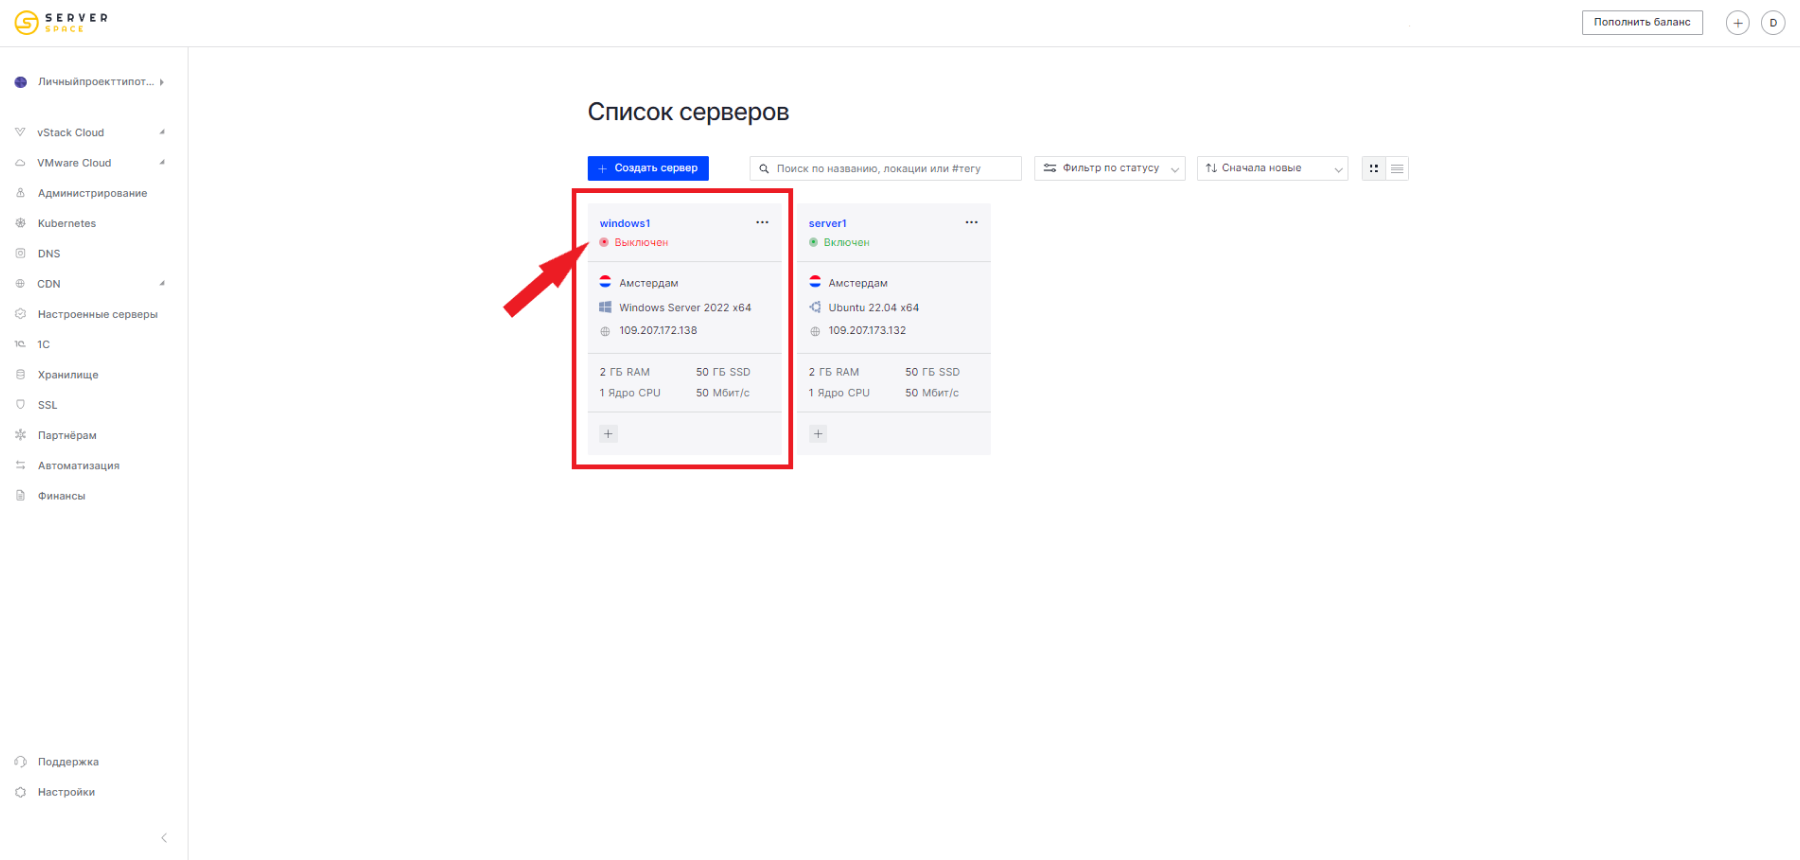Click the Партнёрам snowflake icon
This screenshot has width=1800, height=860.
(20, 435)
